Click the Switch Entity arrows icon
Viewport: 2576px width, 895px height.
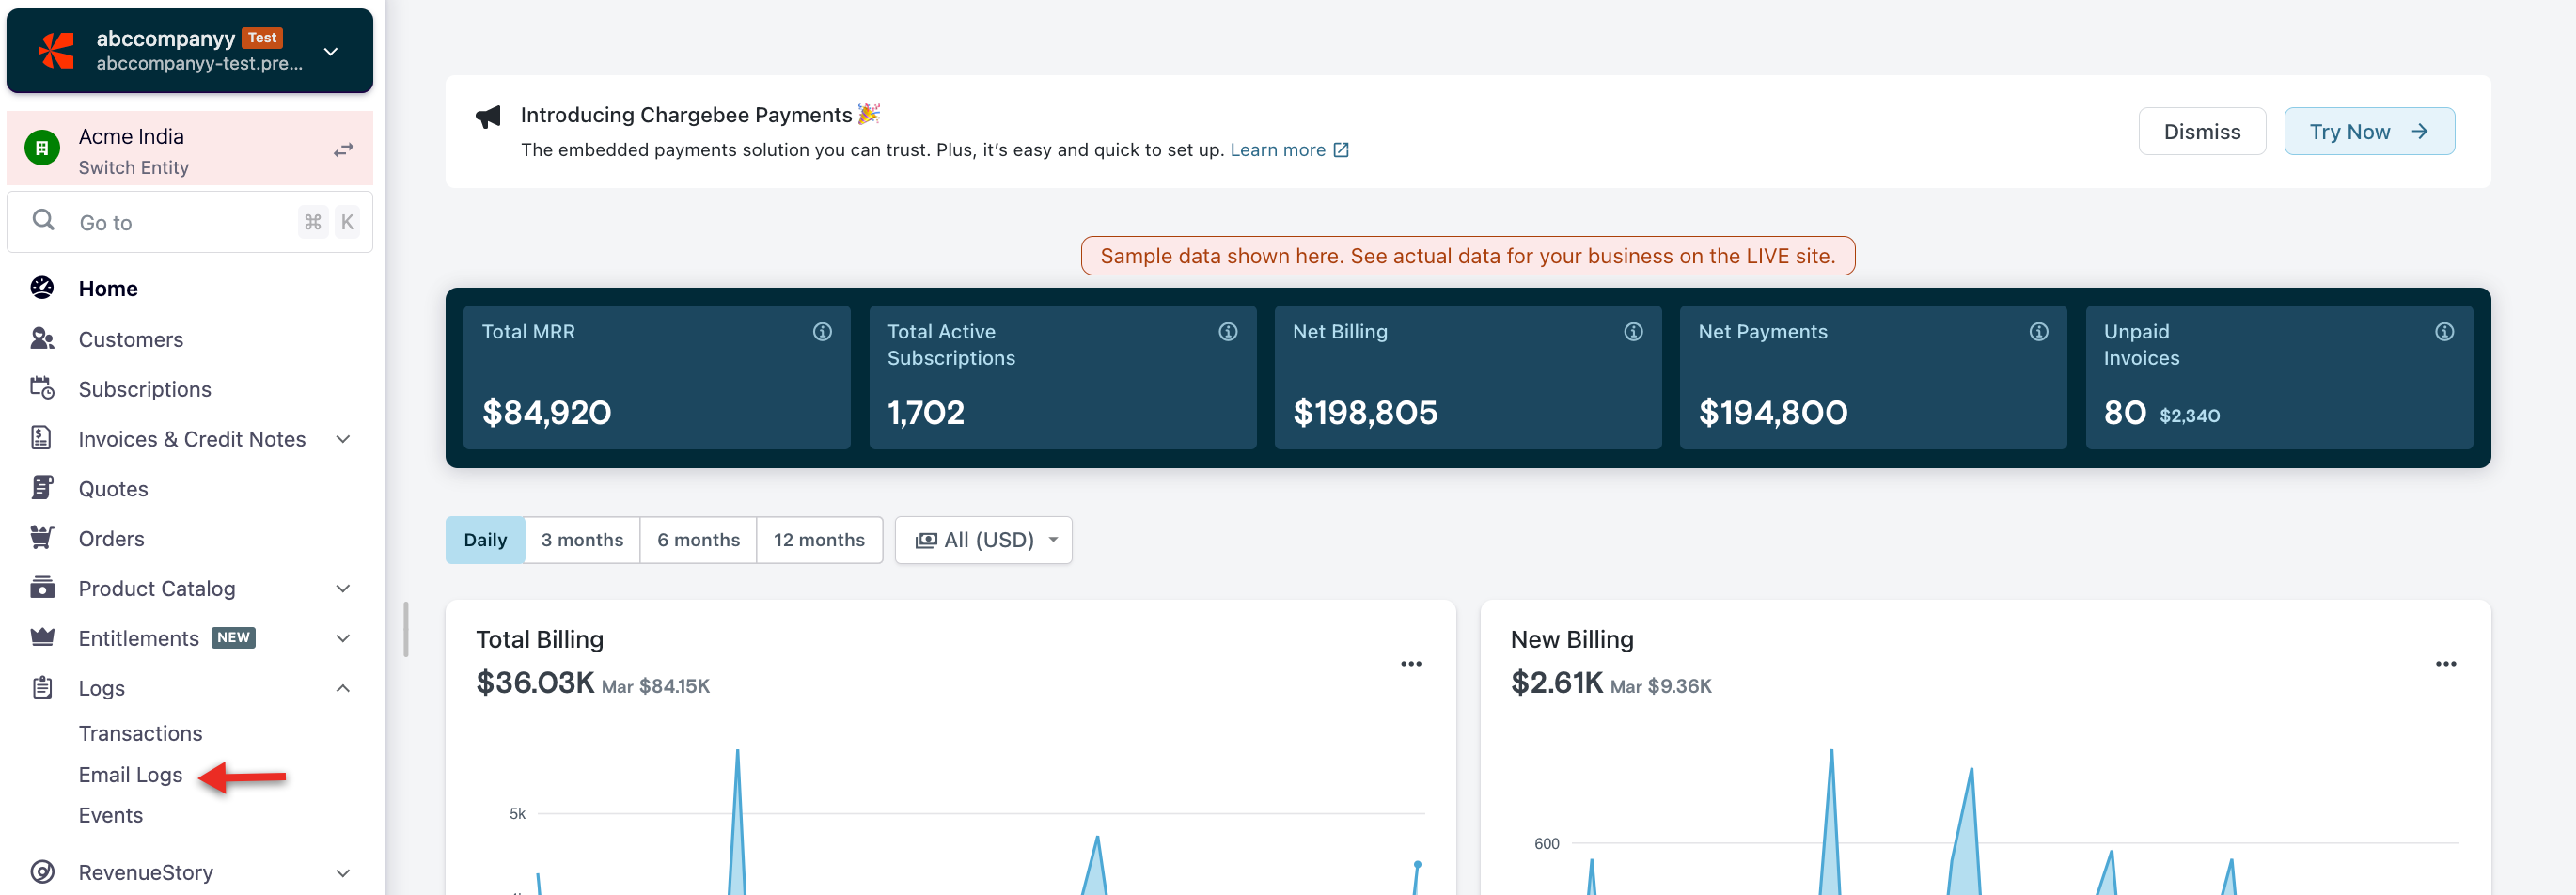343,150
